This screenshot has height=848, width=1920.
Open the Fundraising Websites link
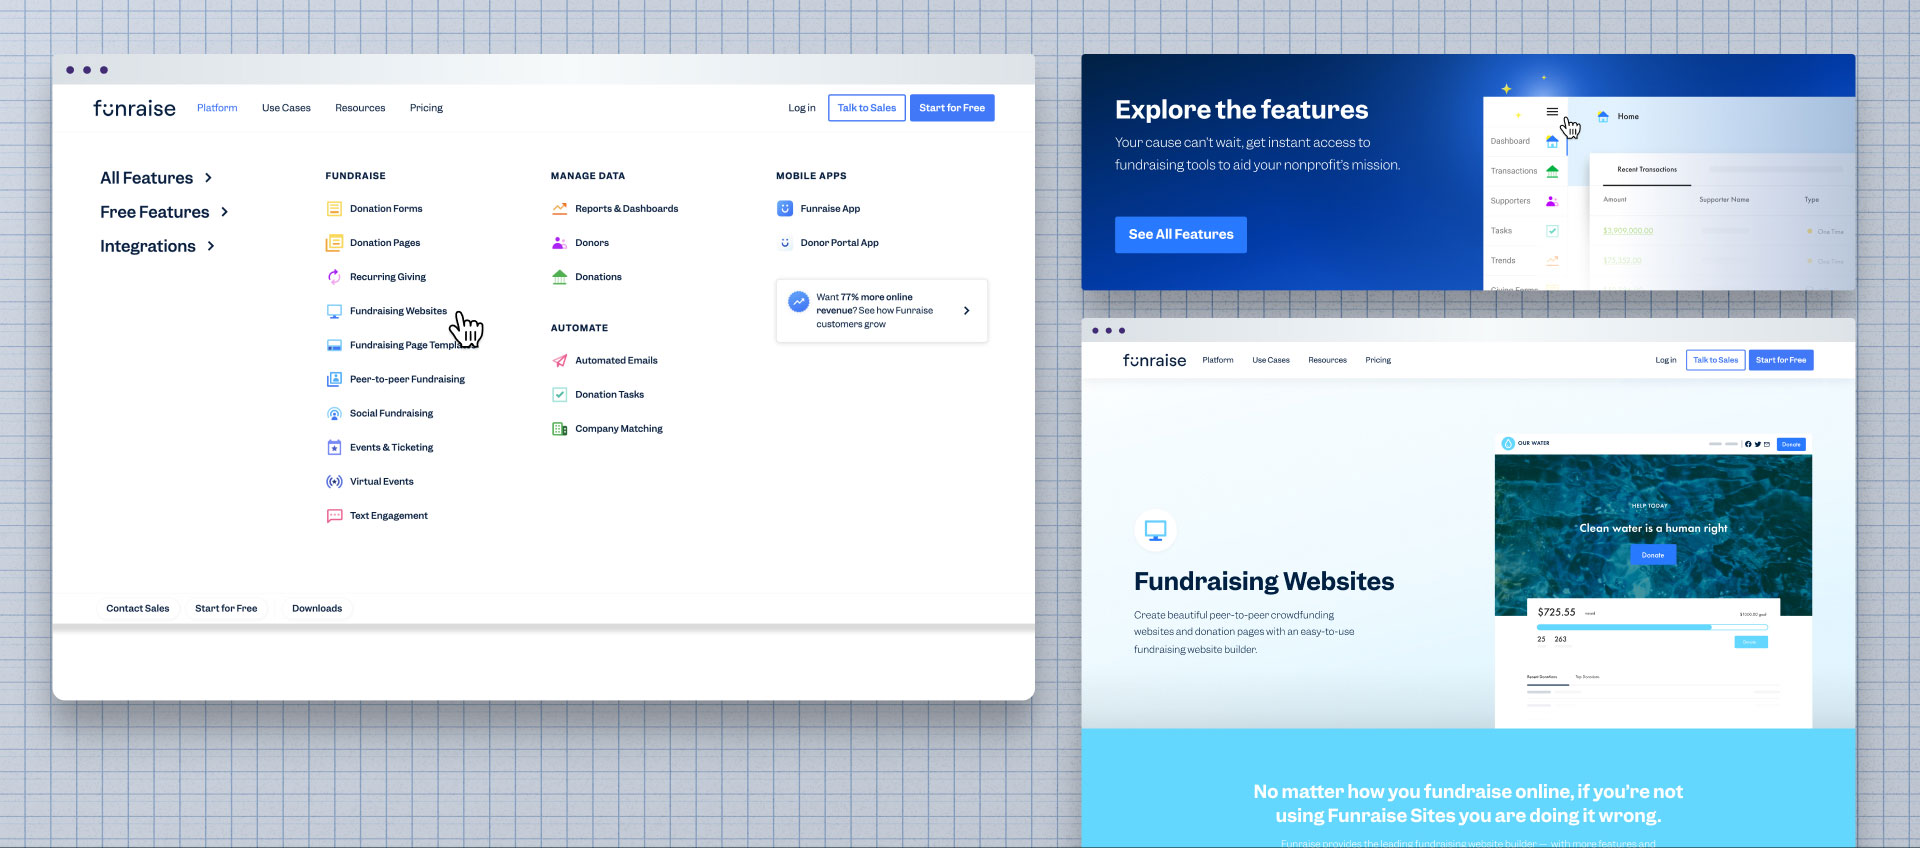click(x=398, y=311)
